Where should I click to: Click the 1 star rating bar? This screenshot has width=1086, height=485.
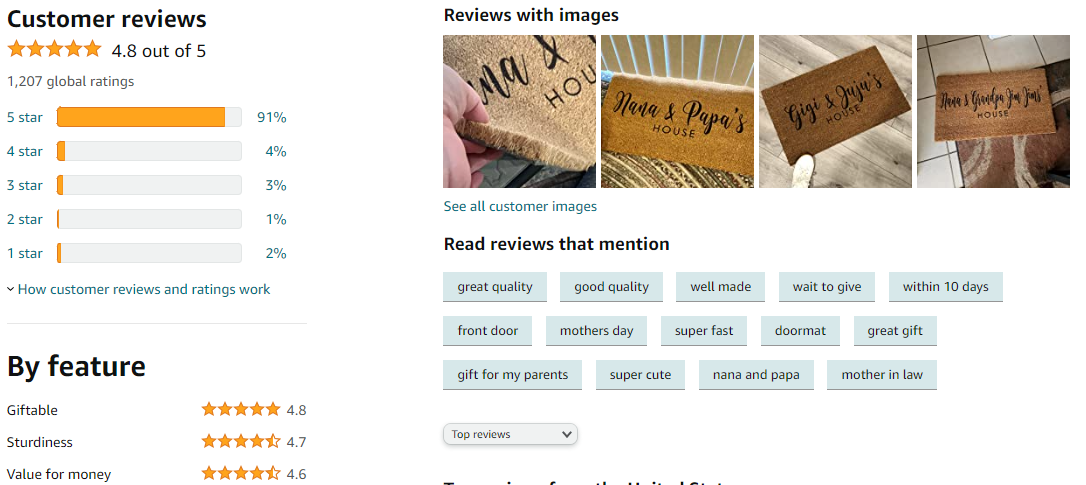click(x=149, y=253)
